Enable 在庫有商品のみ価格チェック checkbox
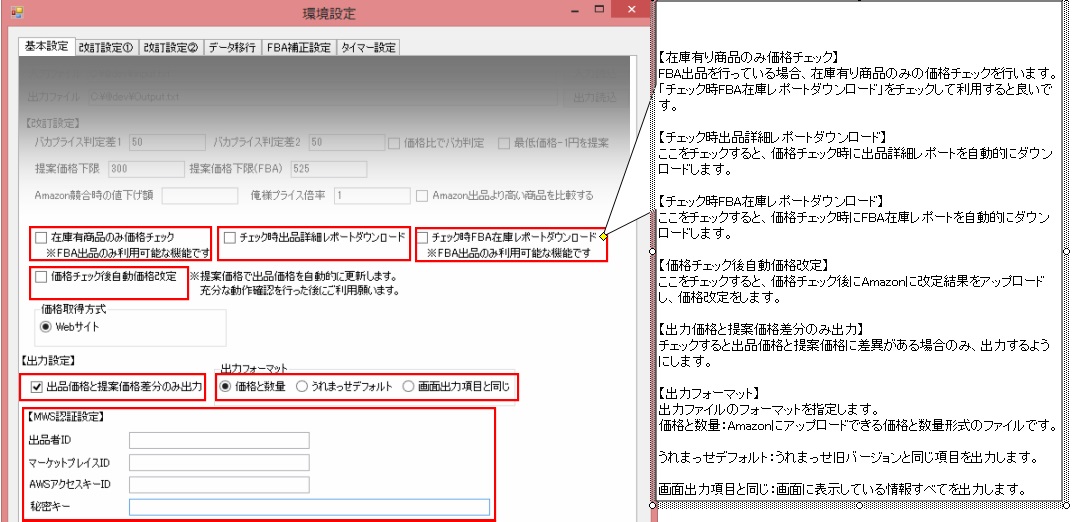The height and width of the screenshot is (522, 1072). tap(41, 238)
